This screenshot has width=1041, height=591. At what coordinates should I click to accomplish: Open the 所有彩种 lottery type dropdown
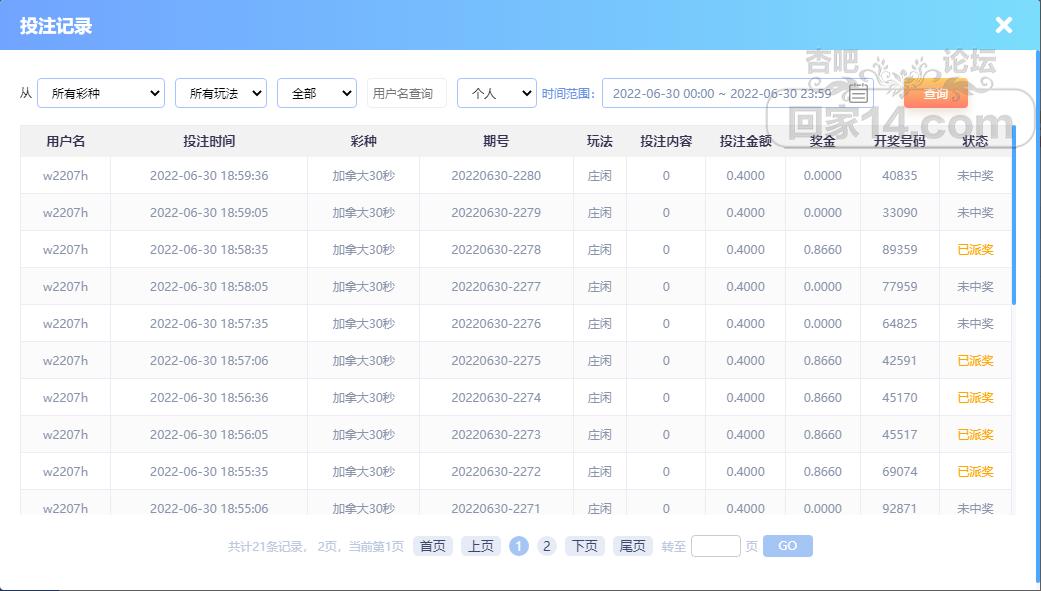click(x=100, y=93)
